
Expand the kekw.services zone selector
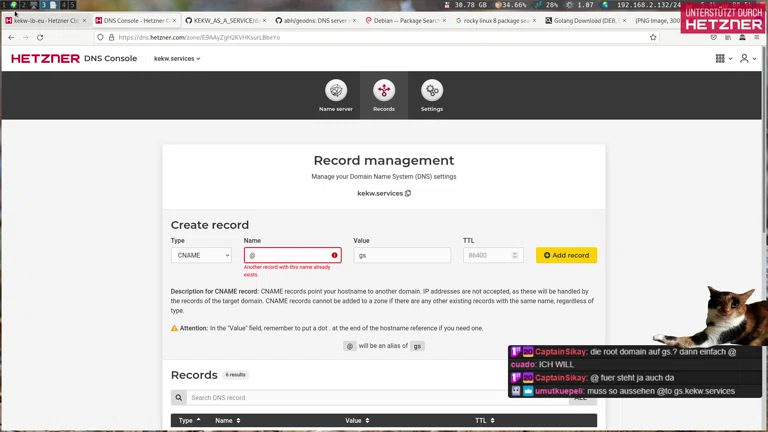(177, 58)
